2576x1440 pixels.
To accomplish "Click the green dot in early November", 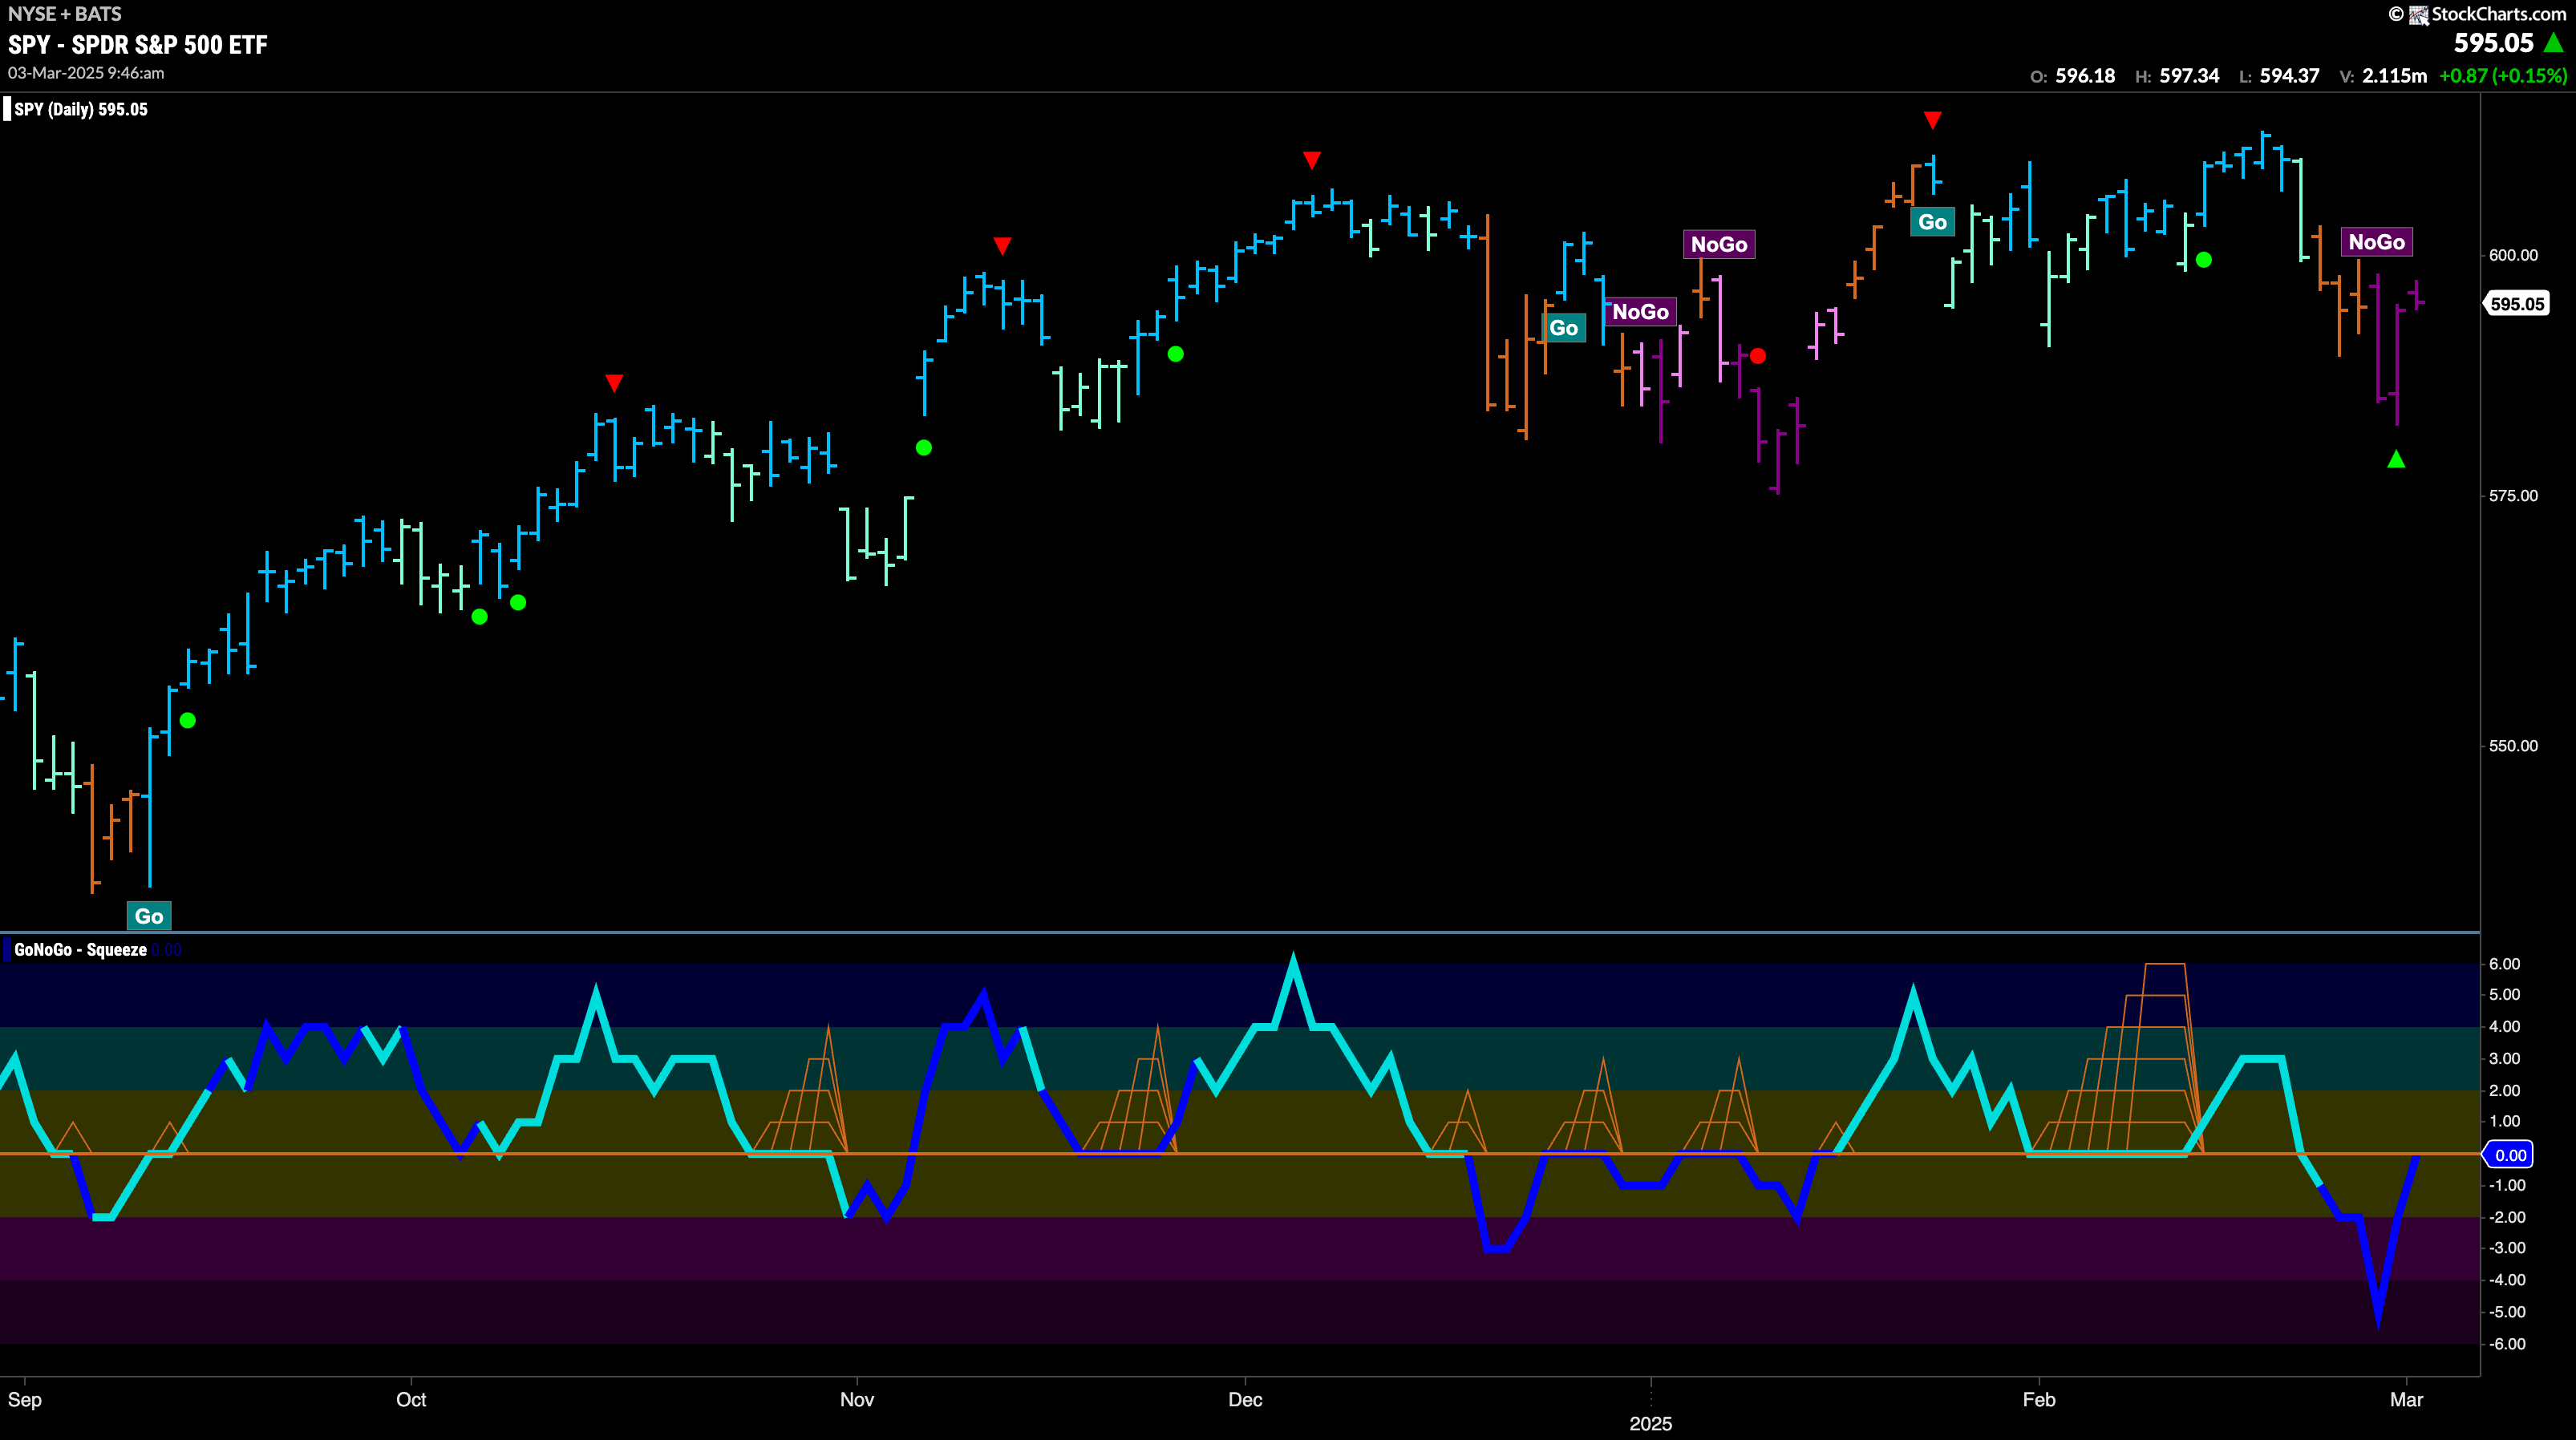I will pyautogui.click(x=924, y=448).
